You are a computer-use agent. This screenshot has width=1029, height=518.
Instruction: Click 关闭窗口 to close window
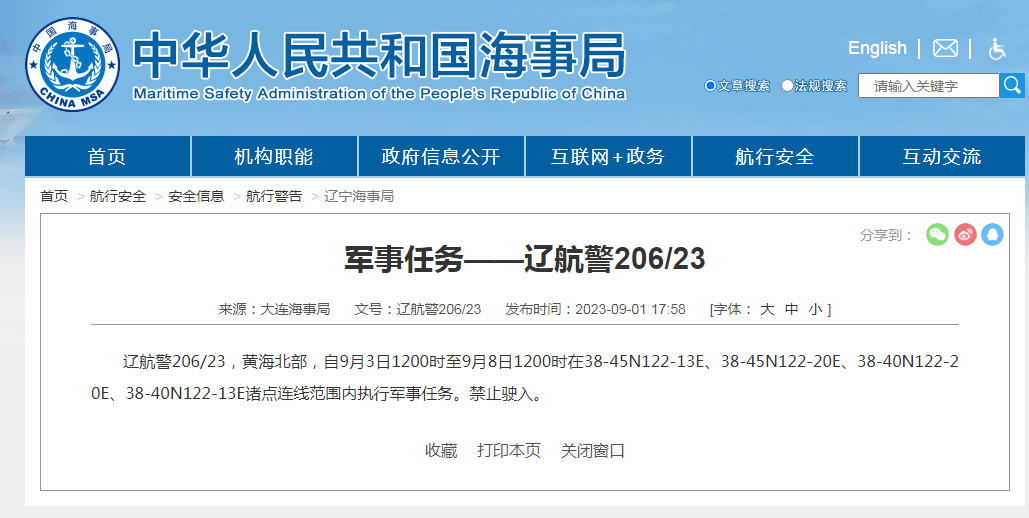tap(593, 451)
